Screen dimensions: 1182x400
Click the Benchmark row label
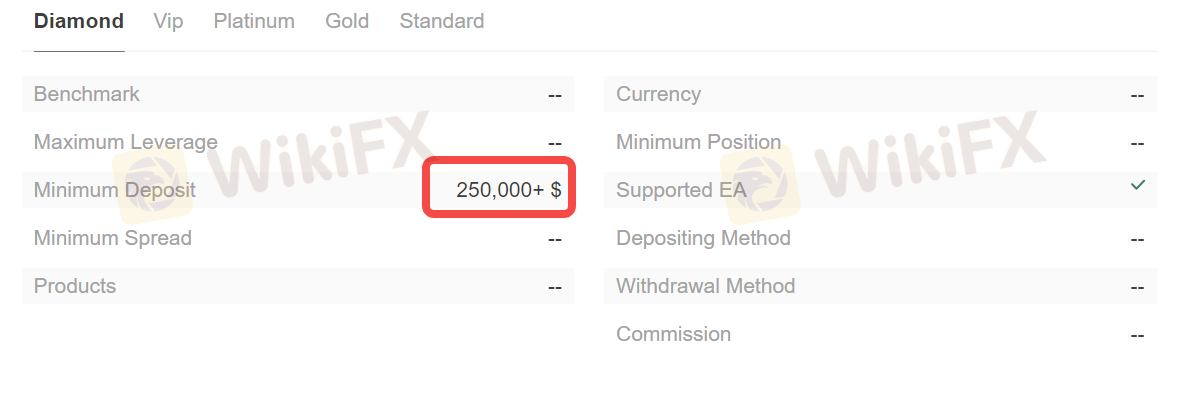[87, 94]
